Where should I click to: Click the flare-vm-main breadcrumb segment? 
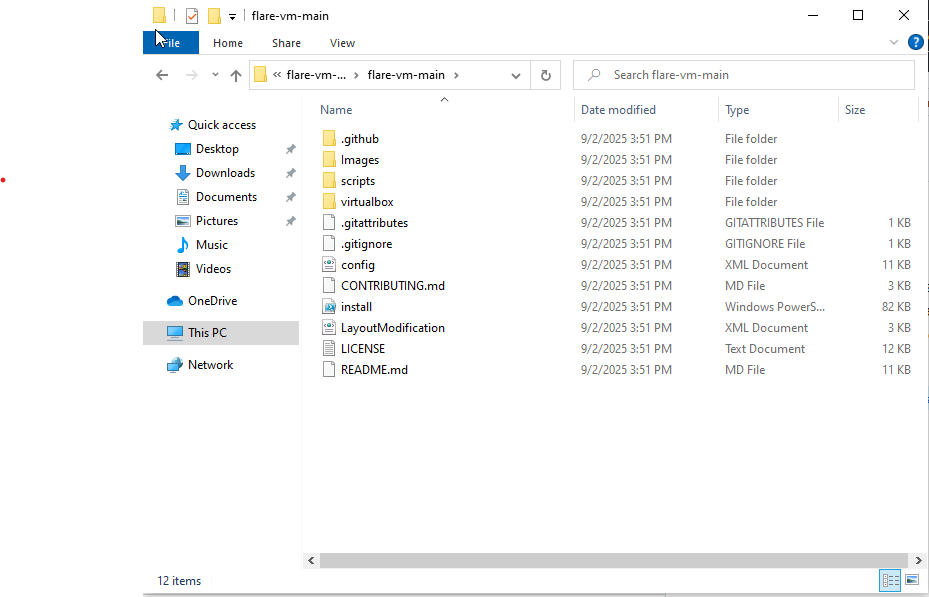pos(406,75)
